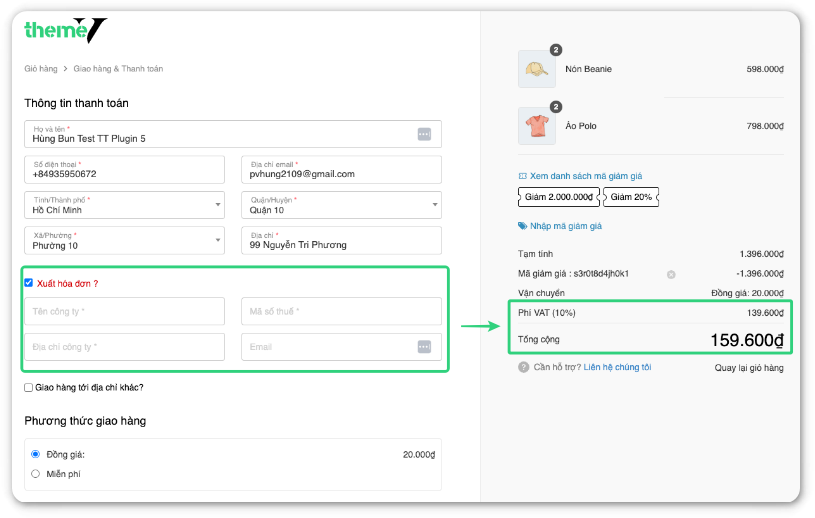Select the Miễn phí shipping option
Image resolution: width=815 pixels, height=518 pixels.
pyautogui.click(x=35, y=474)
